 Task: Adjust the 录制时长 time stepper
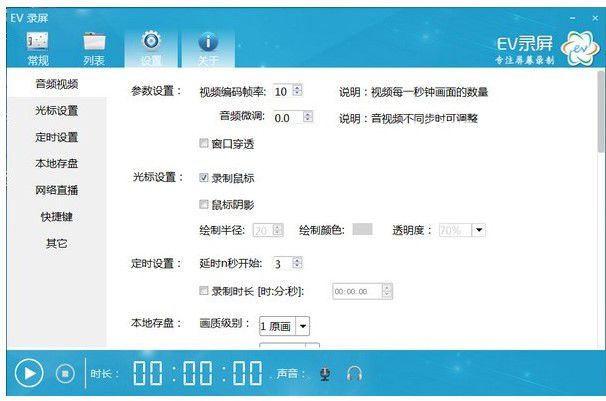tap(387, 291)
